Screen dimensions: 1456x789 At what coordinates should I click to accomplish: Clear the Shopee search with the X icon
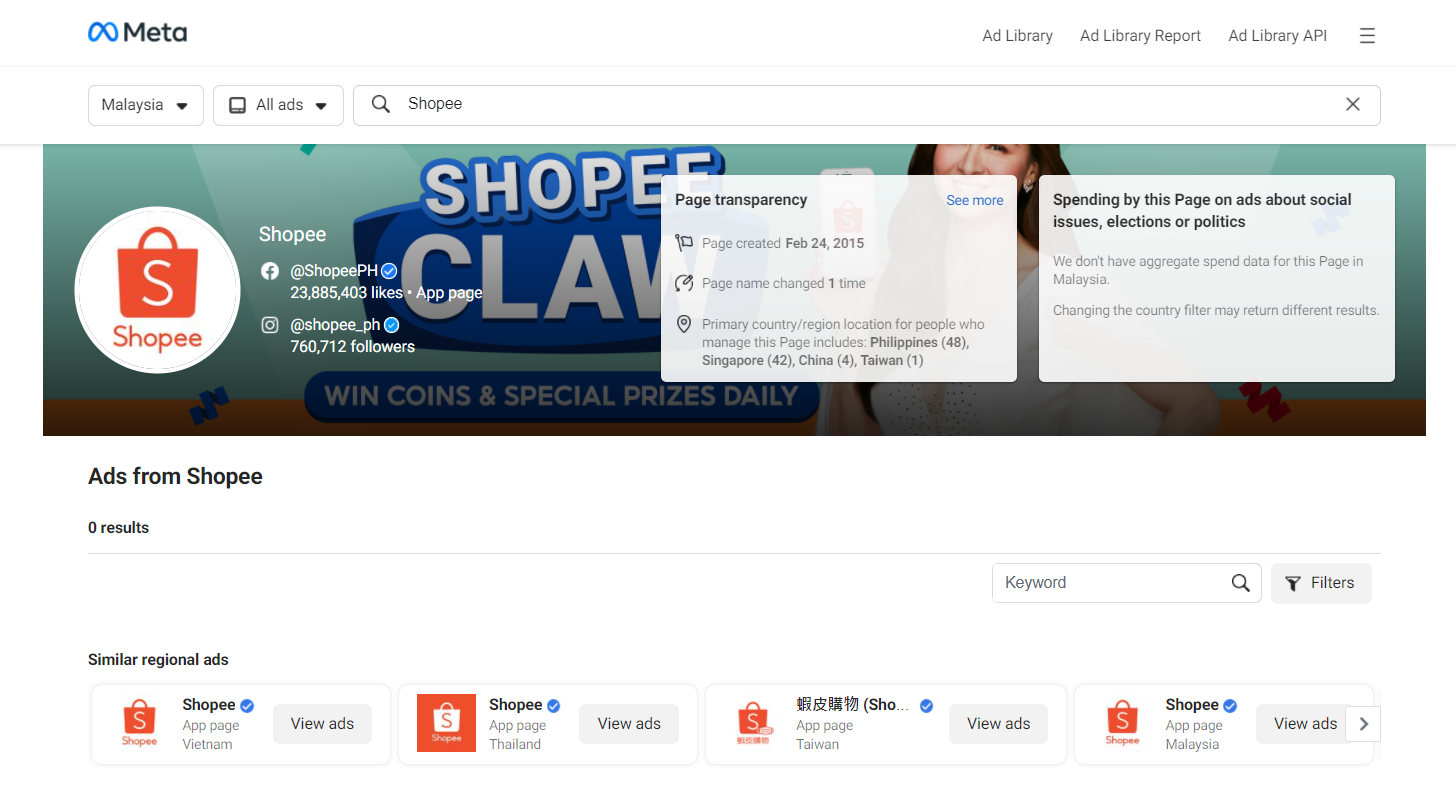tap(1353, 104)
